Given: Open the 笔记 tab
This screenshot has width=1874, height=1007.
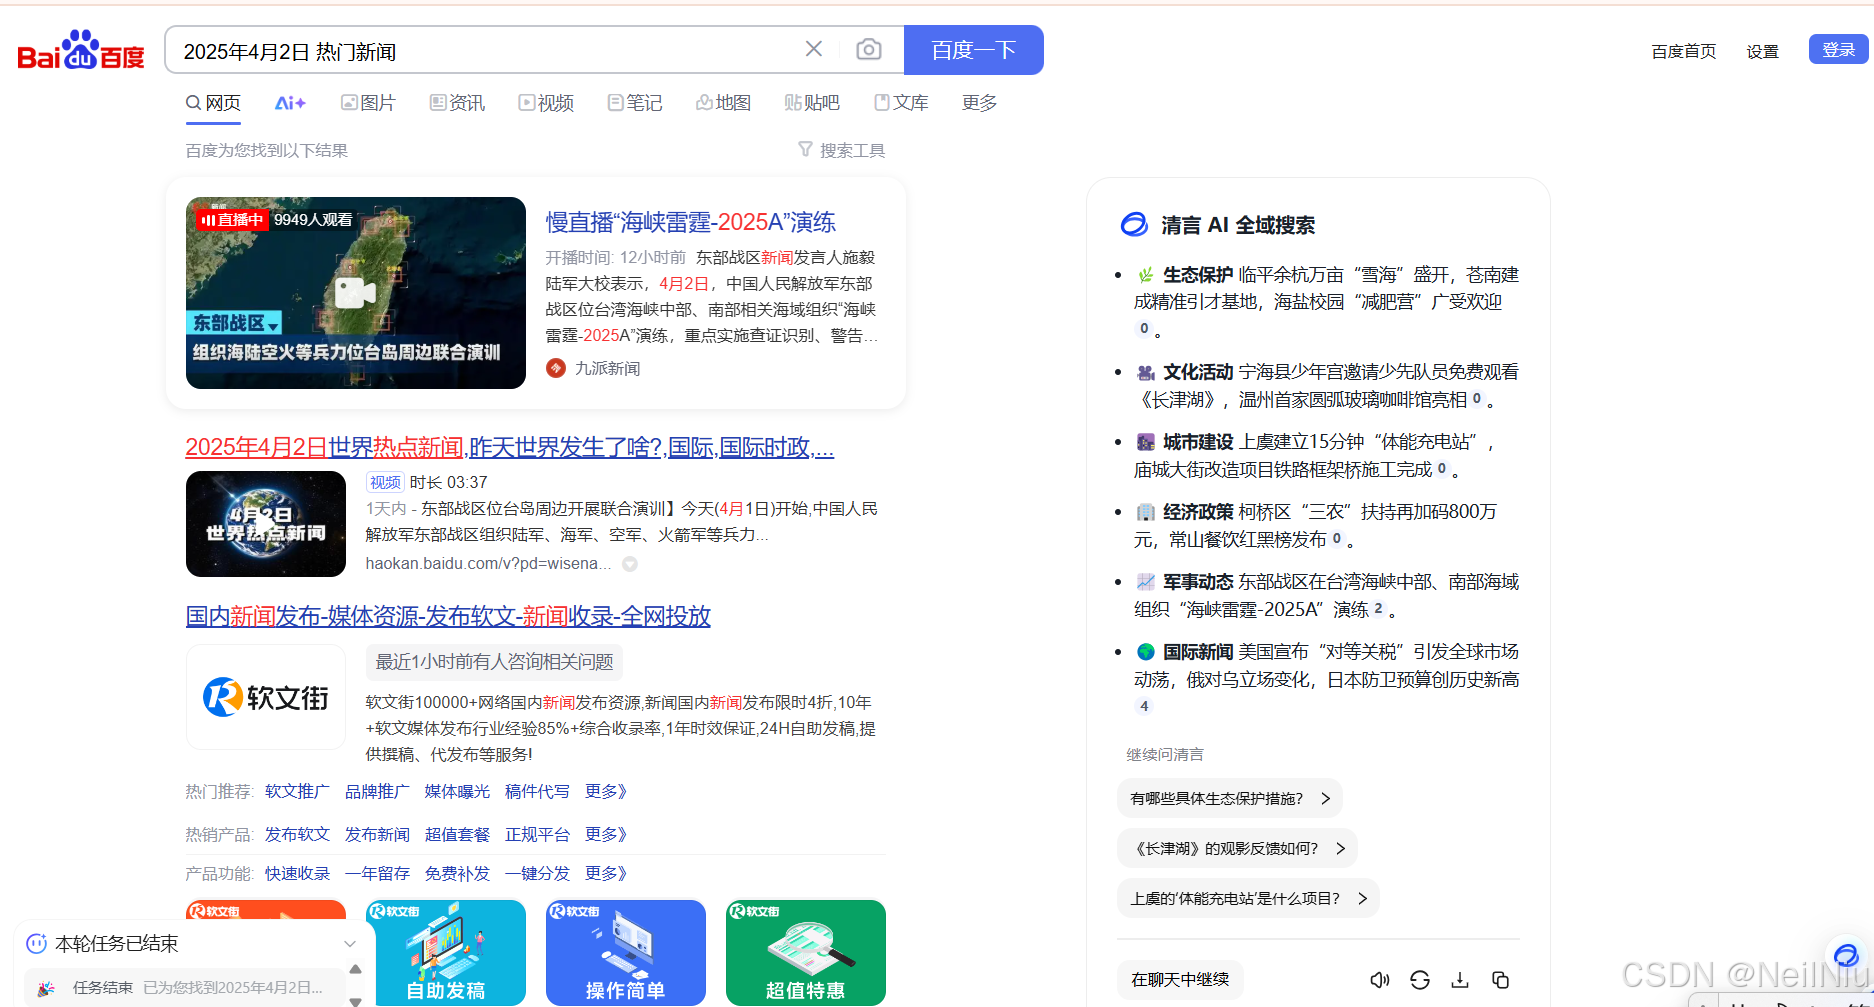Looking at the screenshot, I should coord(635,103).
